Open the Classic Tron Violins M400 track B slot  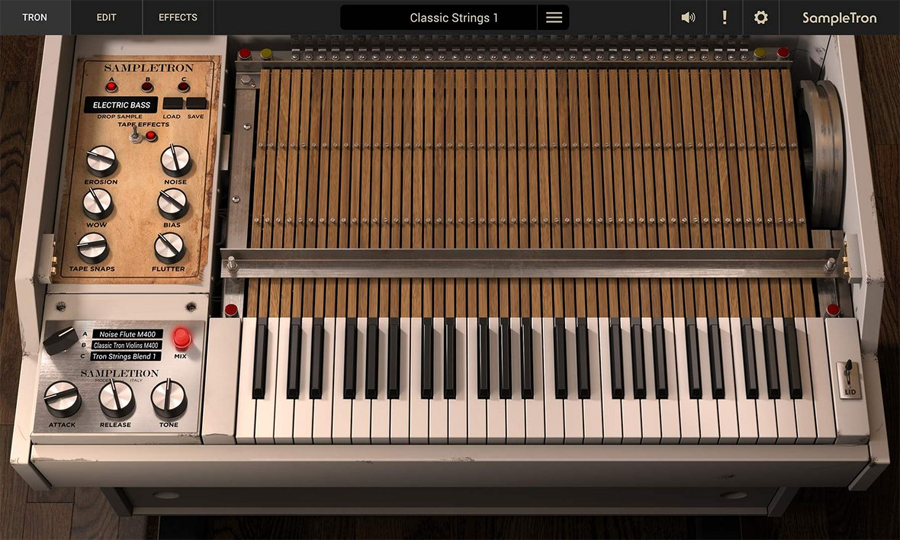(126, 345)
